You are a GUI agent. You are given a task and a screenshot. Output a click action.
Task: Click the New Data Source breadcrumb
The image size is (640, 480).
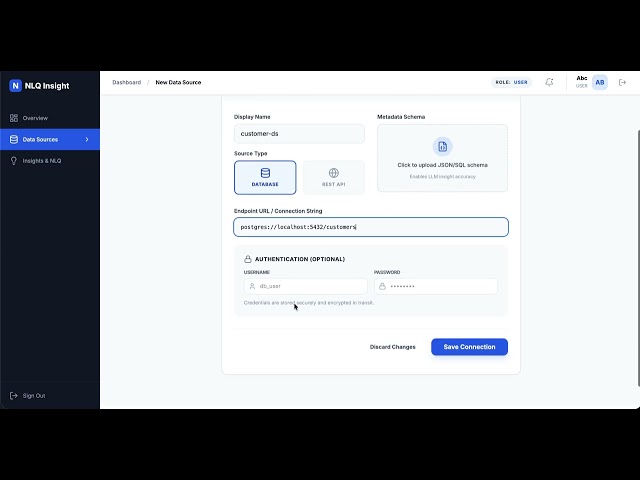coord(178,82)
